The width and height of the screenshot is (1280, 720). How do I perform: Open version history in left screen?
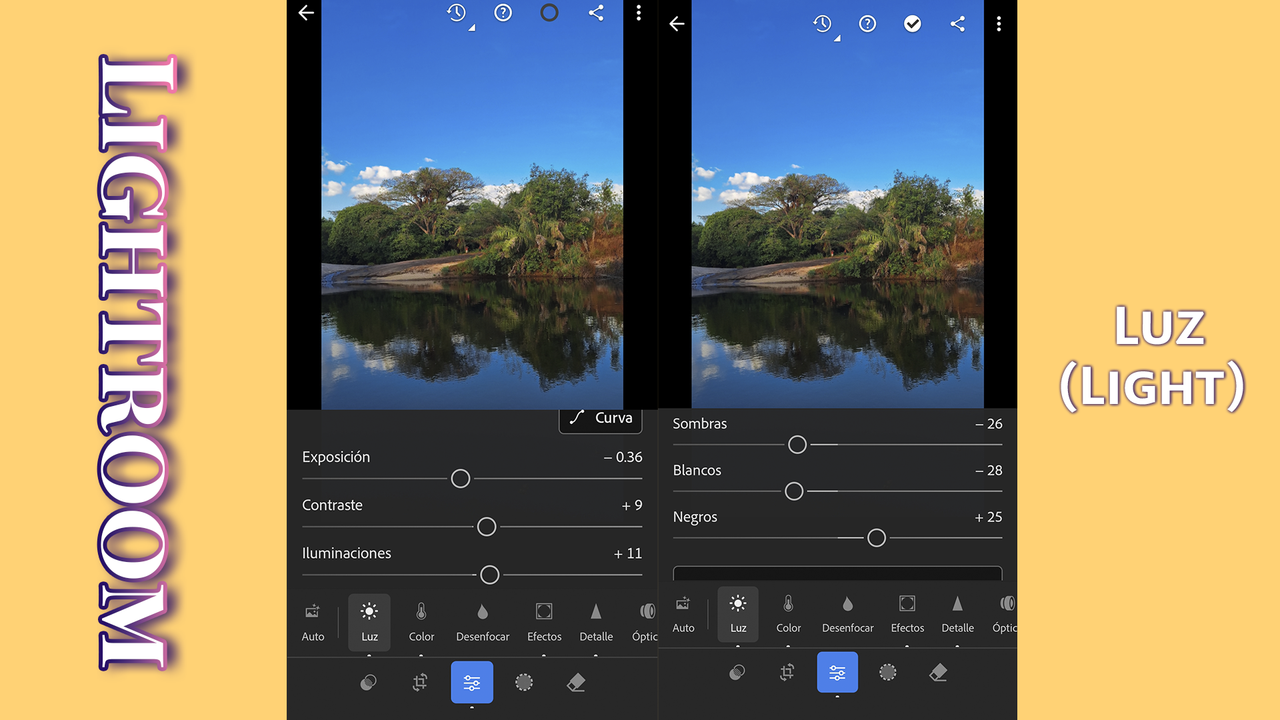tap(457, 13)
